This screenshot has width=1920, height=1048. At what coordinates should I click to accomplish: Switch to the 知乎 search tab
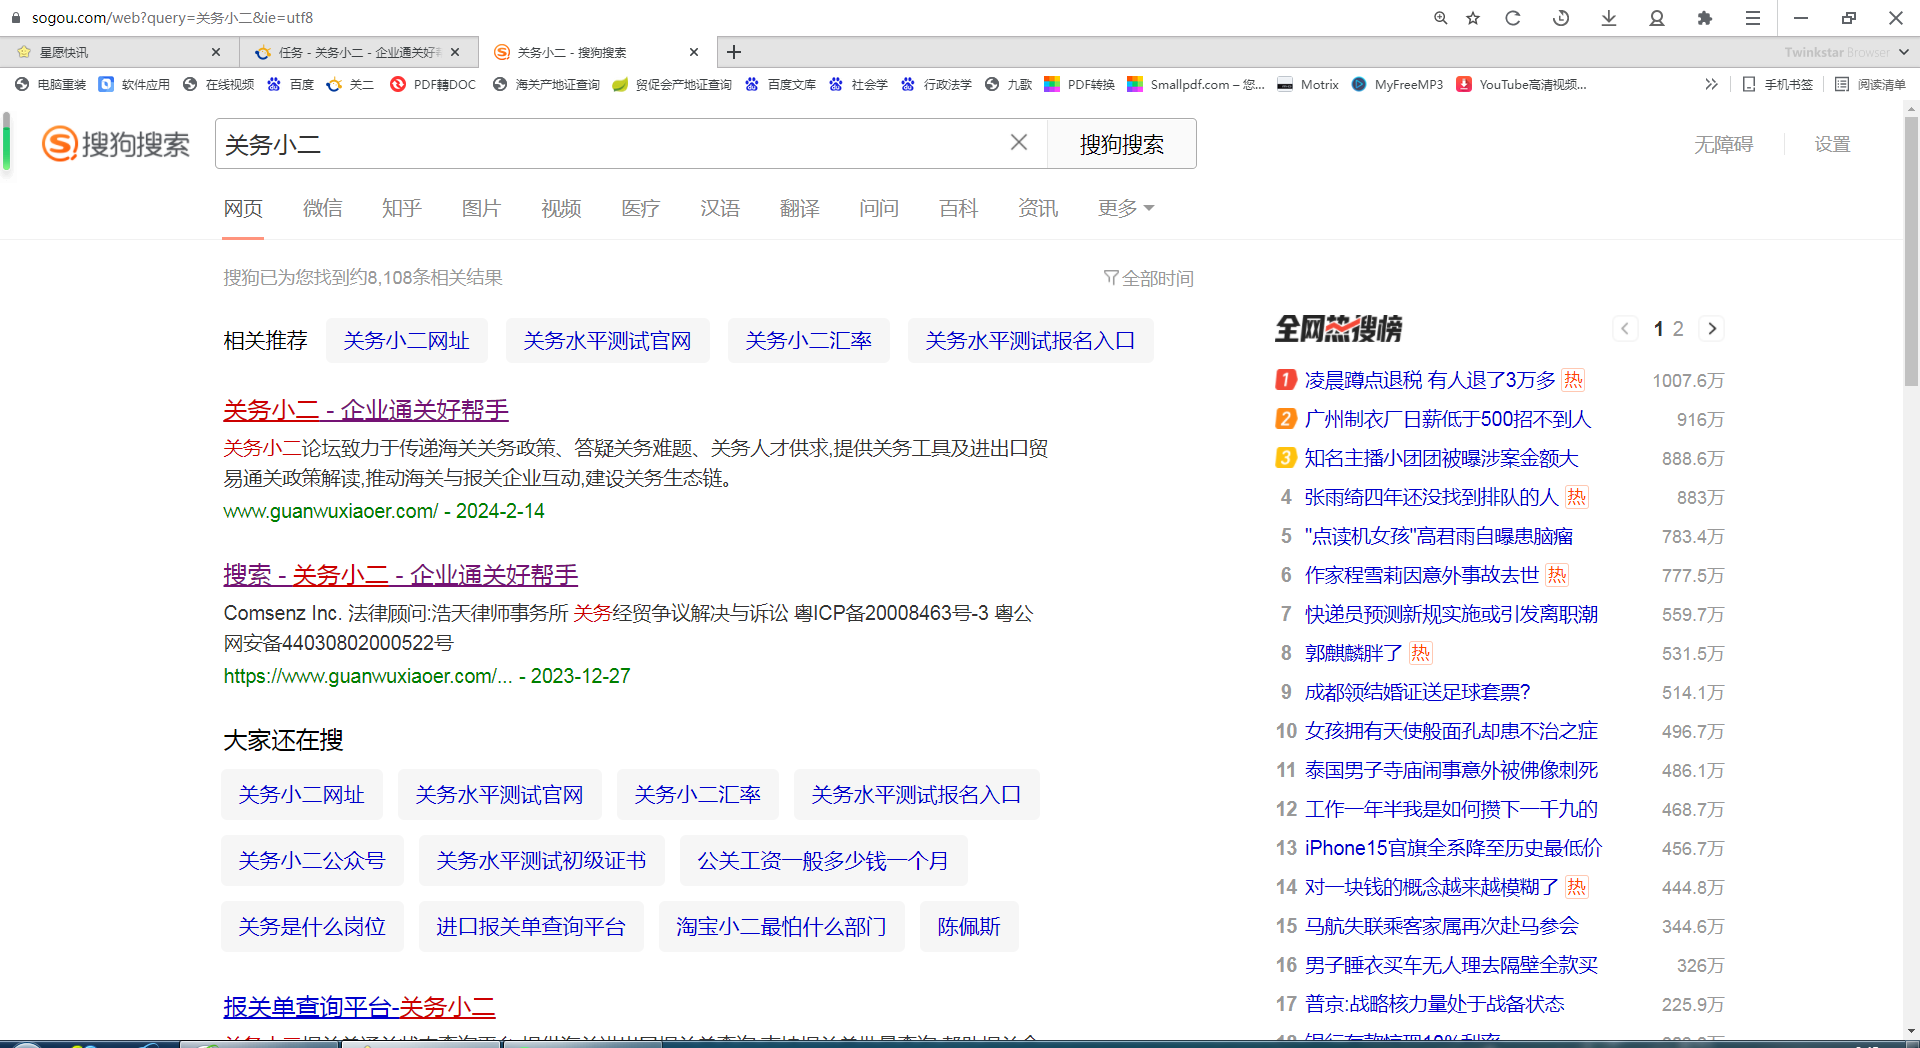pos(401,208)
